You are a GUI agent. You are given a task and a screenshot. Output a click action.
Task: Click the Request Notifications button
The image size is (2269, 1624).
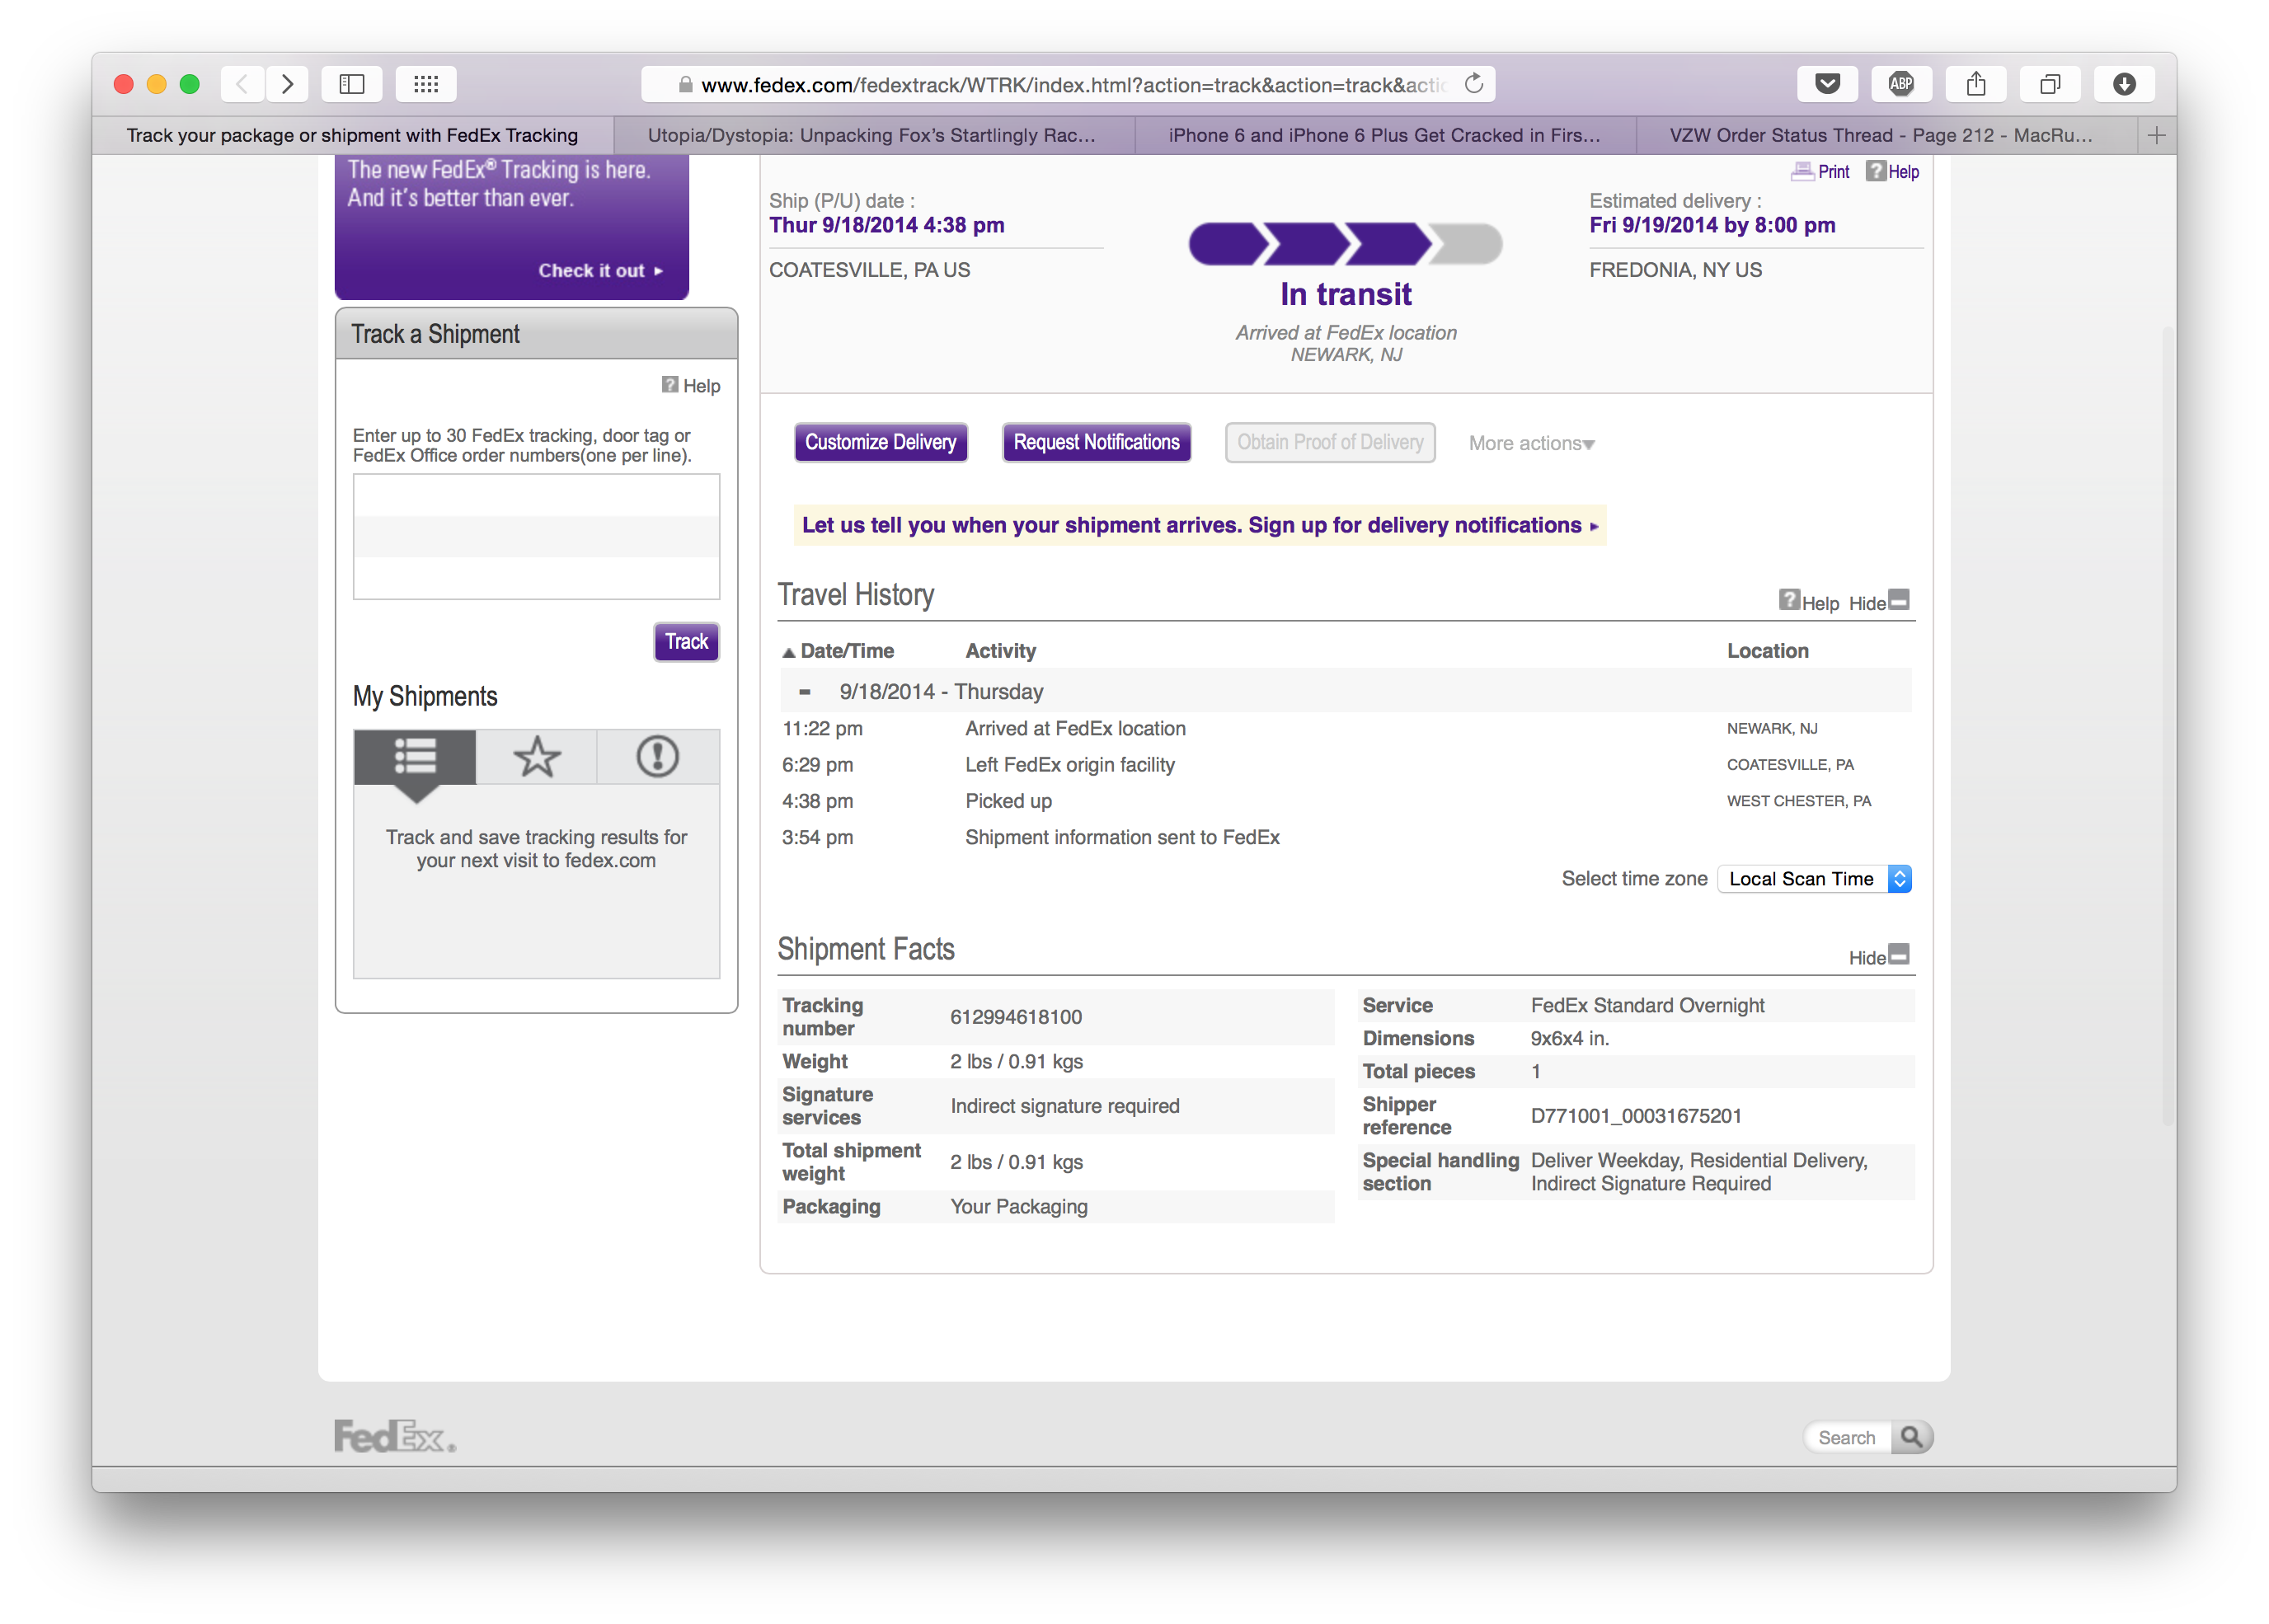pos(1096,442)
